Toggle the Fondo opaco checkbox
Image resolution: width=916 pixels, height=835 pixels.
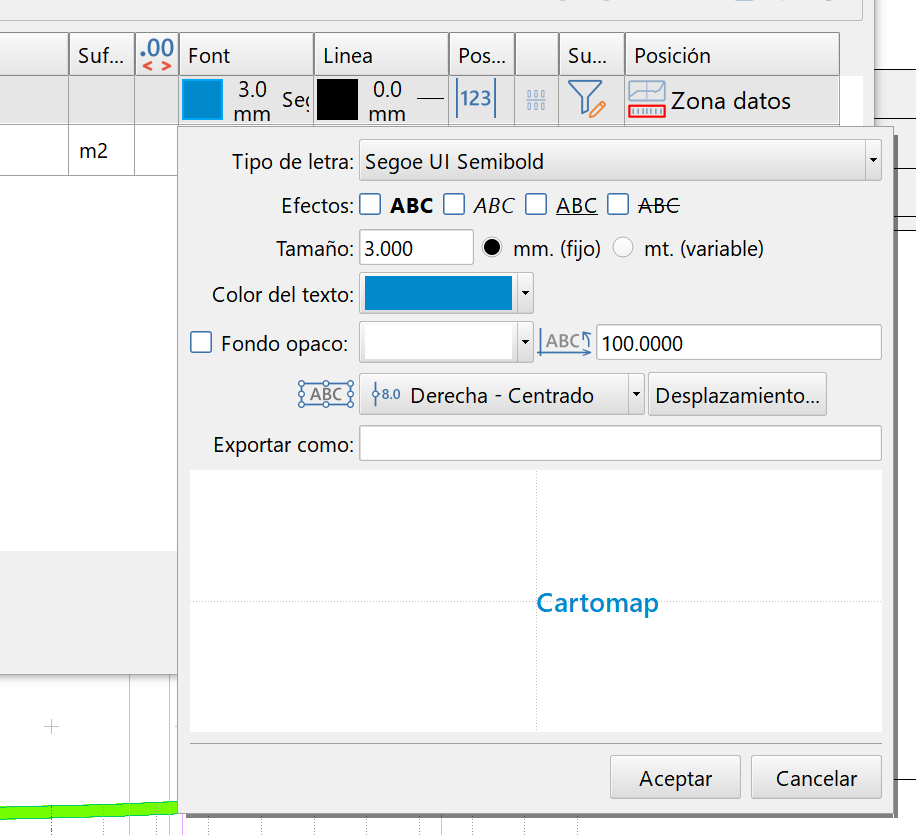point(200,341)
